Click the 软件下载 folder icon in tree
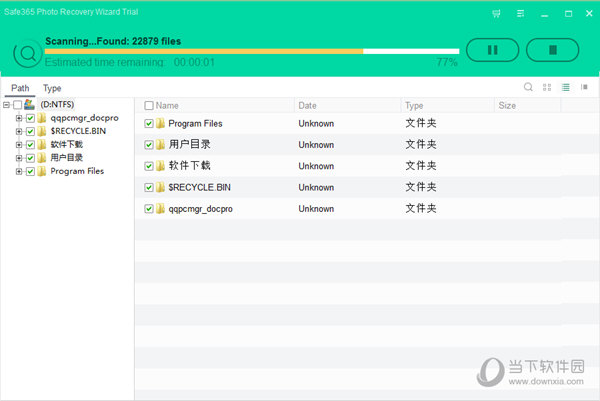 point(42,145)
